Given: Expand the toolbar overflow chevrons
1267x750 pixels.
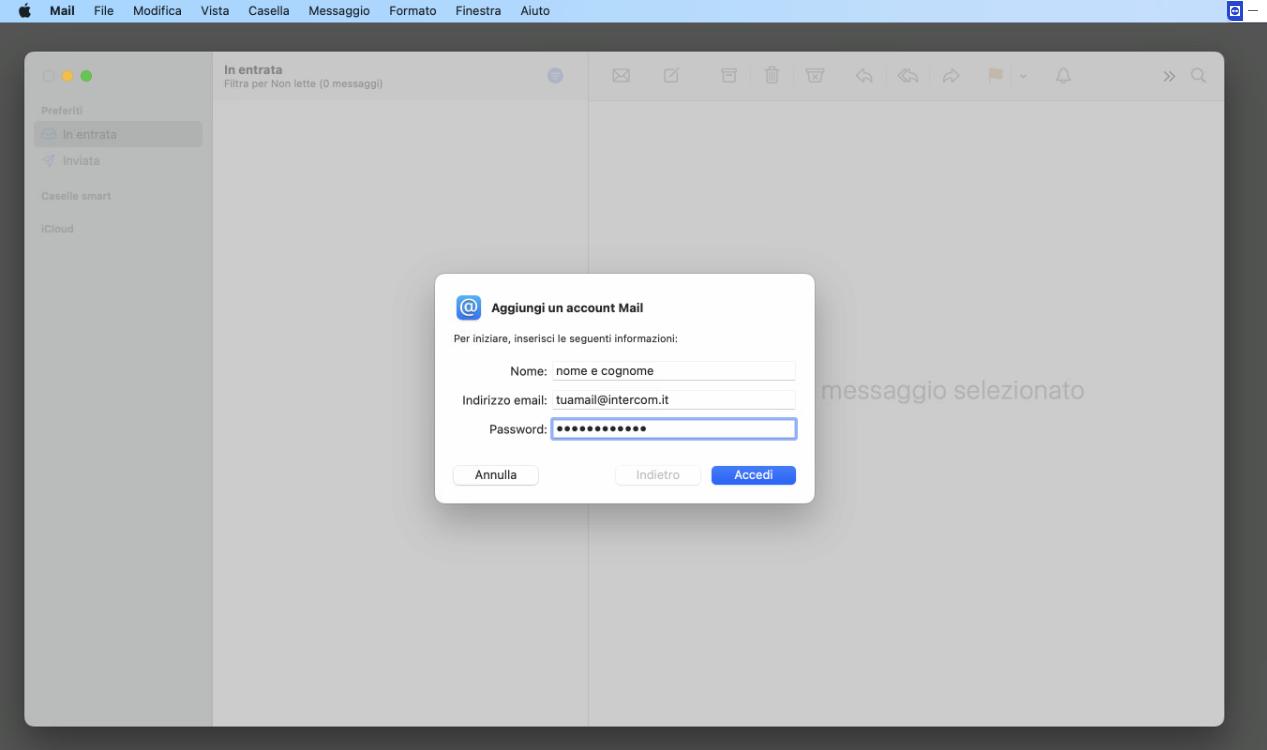Looking at the screenshot, I should coord(1168,77).
